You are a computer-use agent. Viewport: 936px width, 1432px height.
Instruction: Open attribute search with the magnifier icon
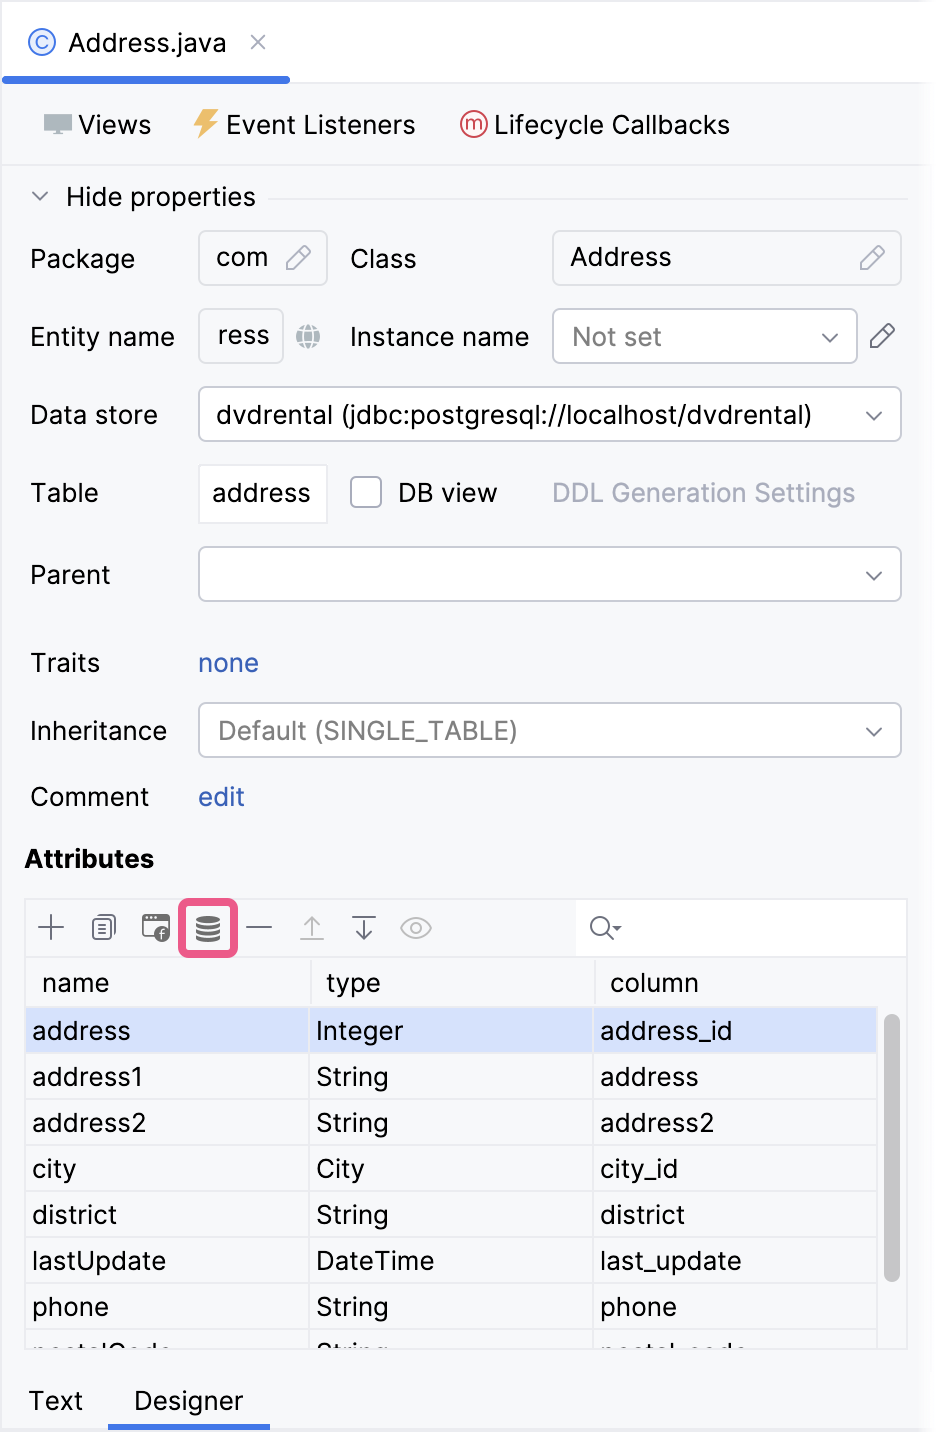[x=602, y=927]
